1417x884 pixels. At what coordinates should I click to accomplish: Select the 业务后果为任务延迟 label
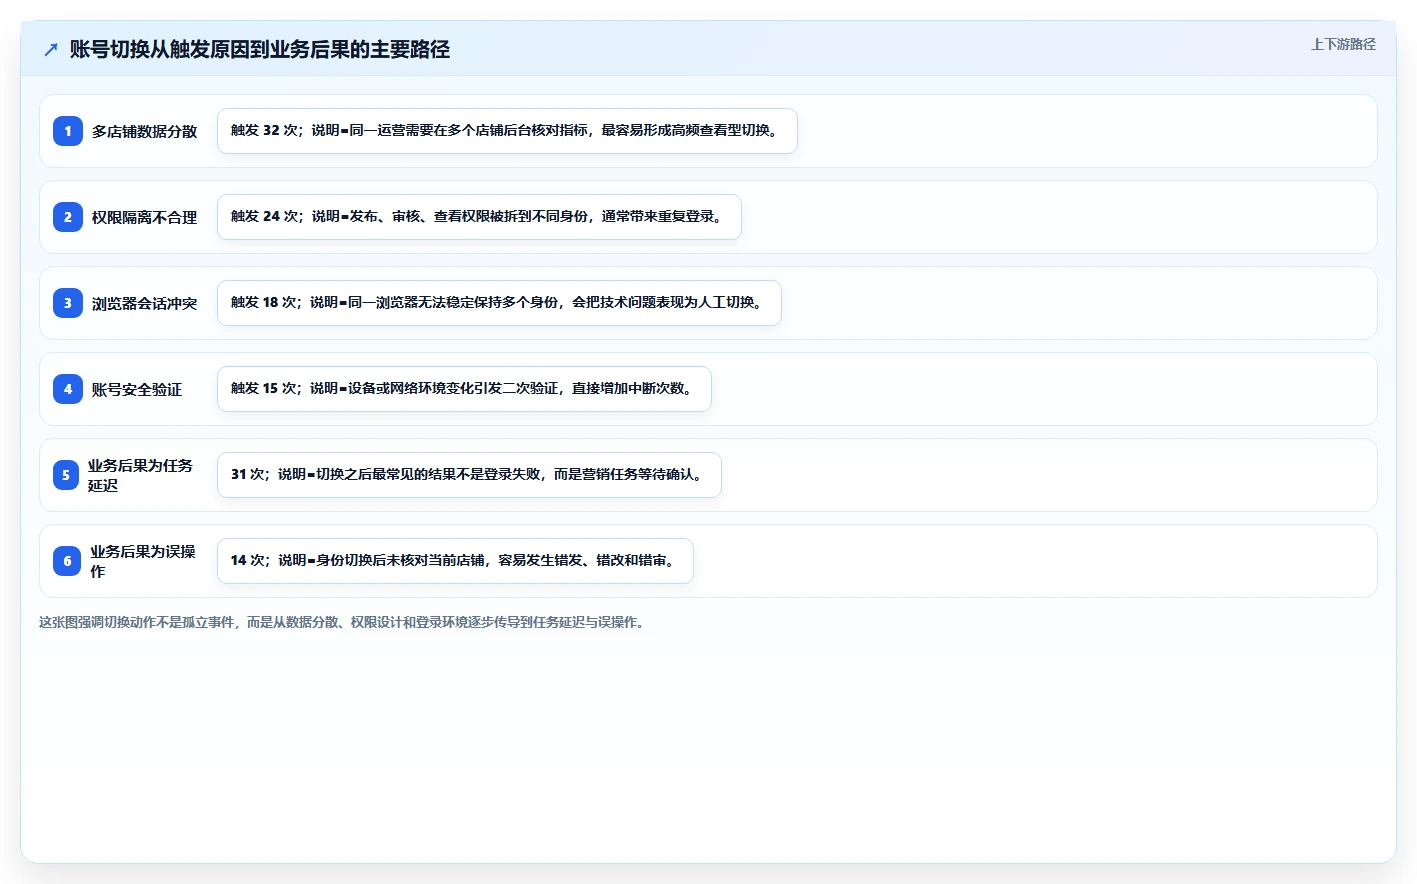point(140,475)
